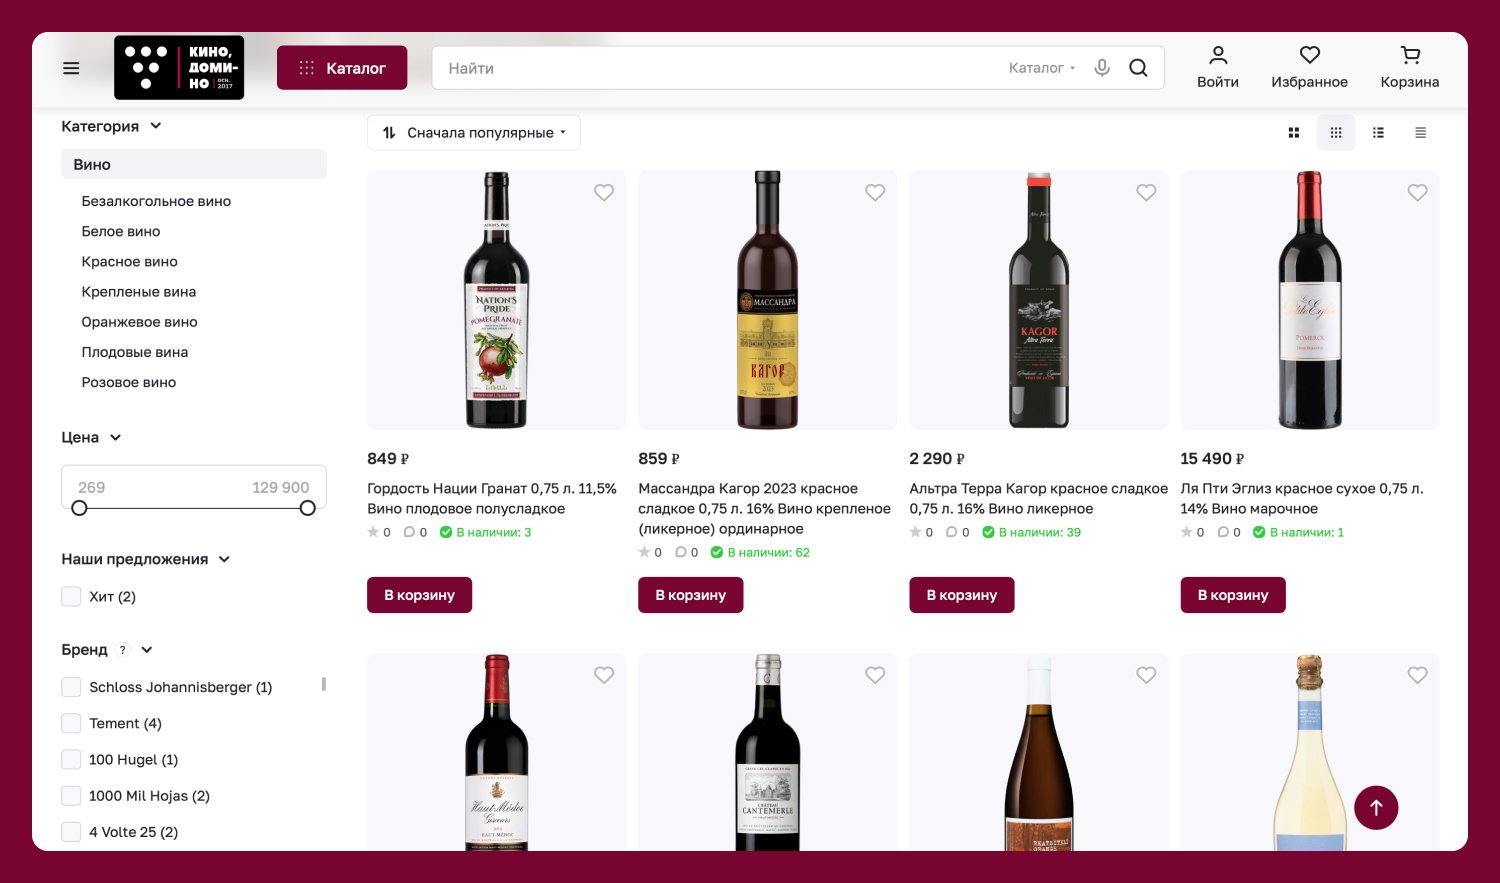Open the hamburger menu
1500x883 pixels.
pos(71,68)
